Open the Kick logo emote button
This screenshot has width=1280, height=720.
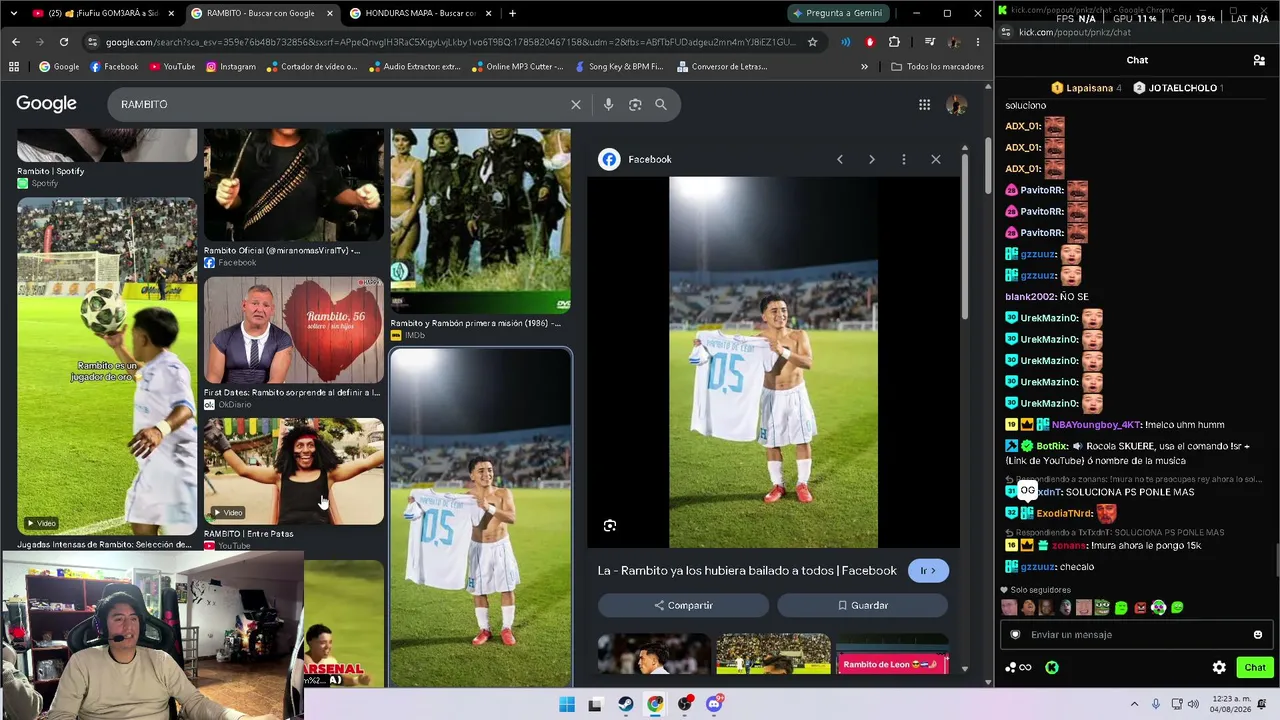pos(1052,667)
